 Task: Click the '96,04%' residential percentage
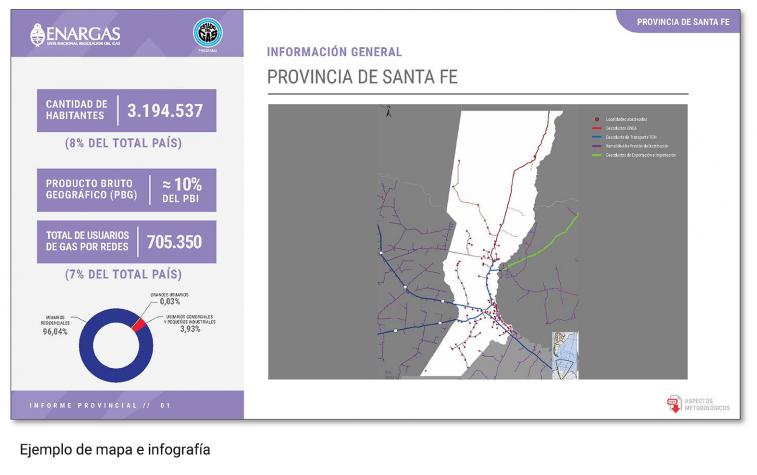coord(55,332)
